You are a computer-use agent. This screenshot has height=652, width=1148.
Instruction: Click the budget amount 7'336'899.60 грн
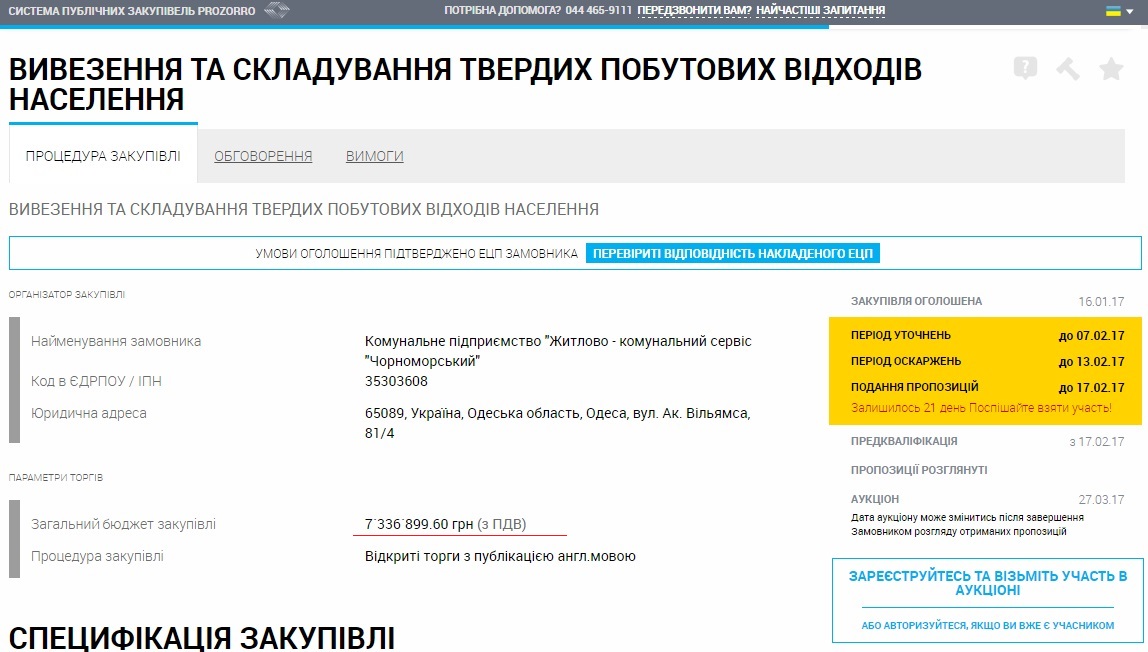[x=419, y=524]
